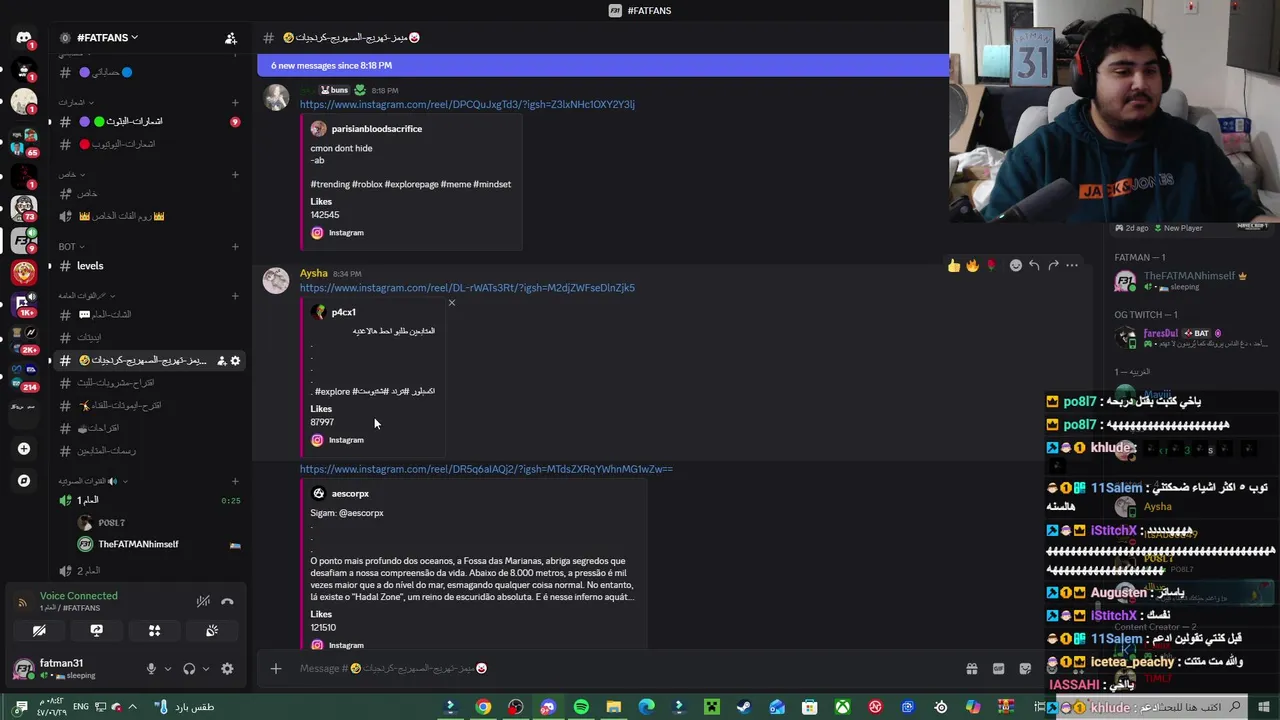Open microphone input options arrow
1280x720 pixels.
167,669
